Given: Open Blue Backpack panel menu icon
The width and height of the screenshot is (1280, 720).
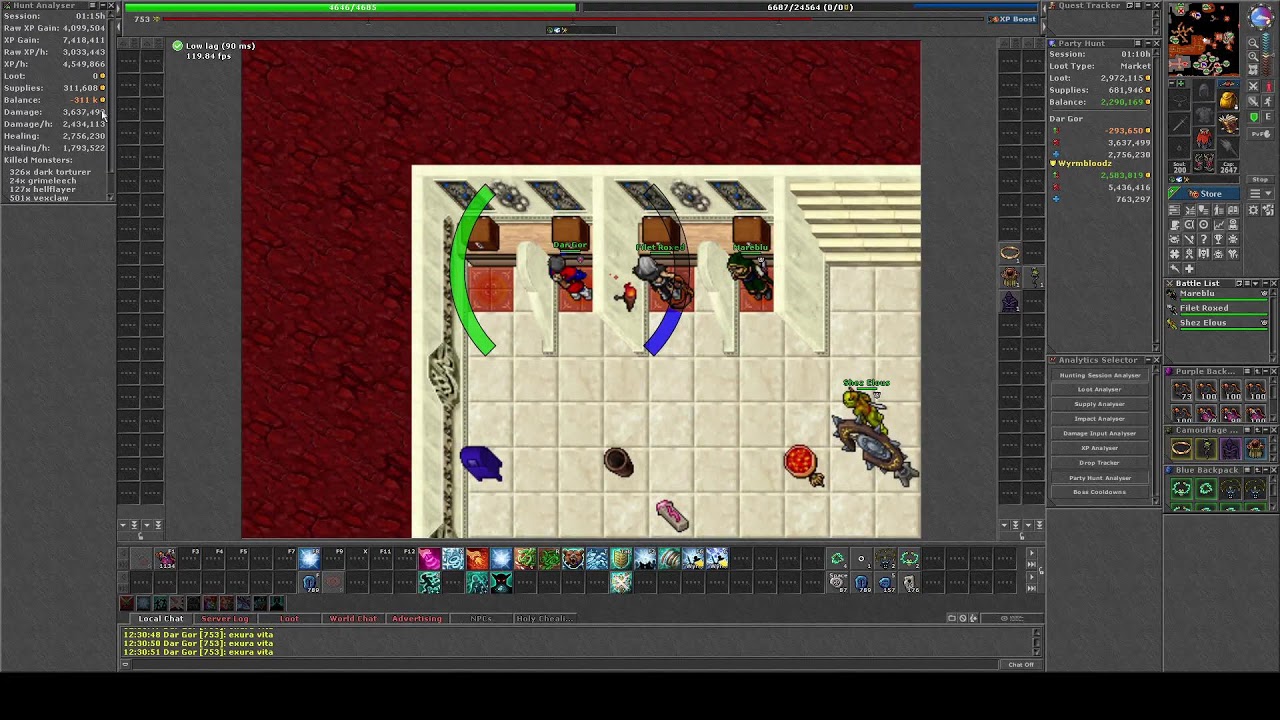Looking at the screenshot, I should coord(1247,470).
